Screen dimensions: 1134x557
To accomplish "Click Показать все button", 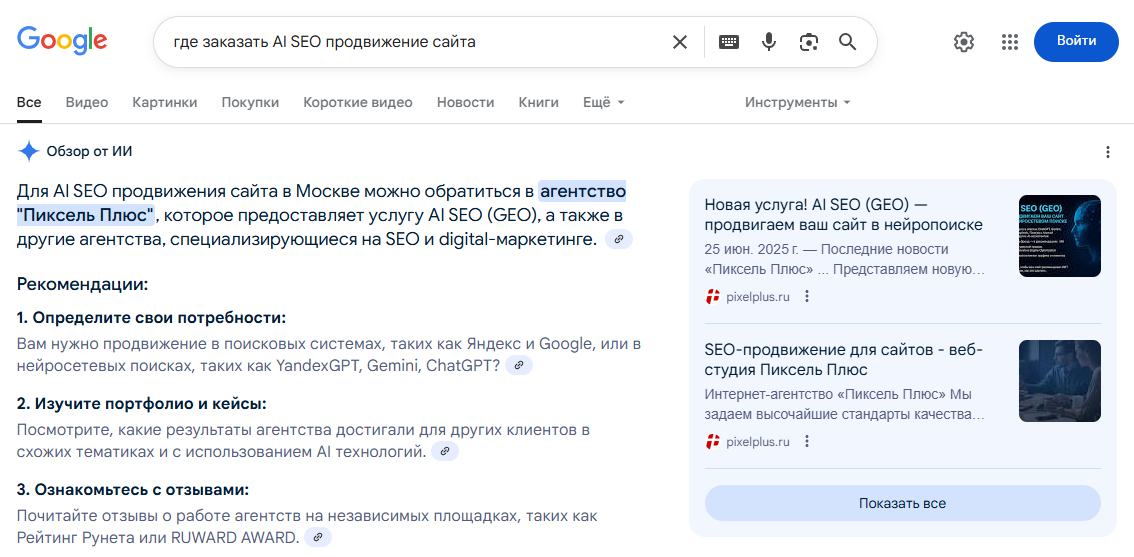I will [903, 503].
